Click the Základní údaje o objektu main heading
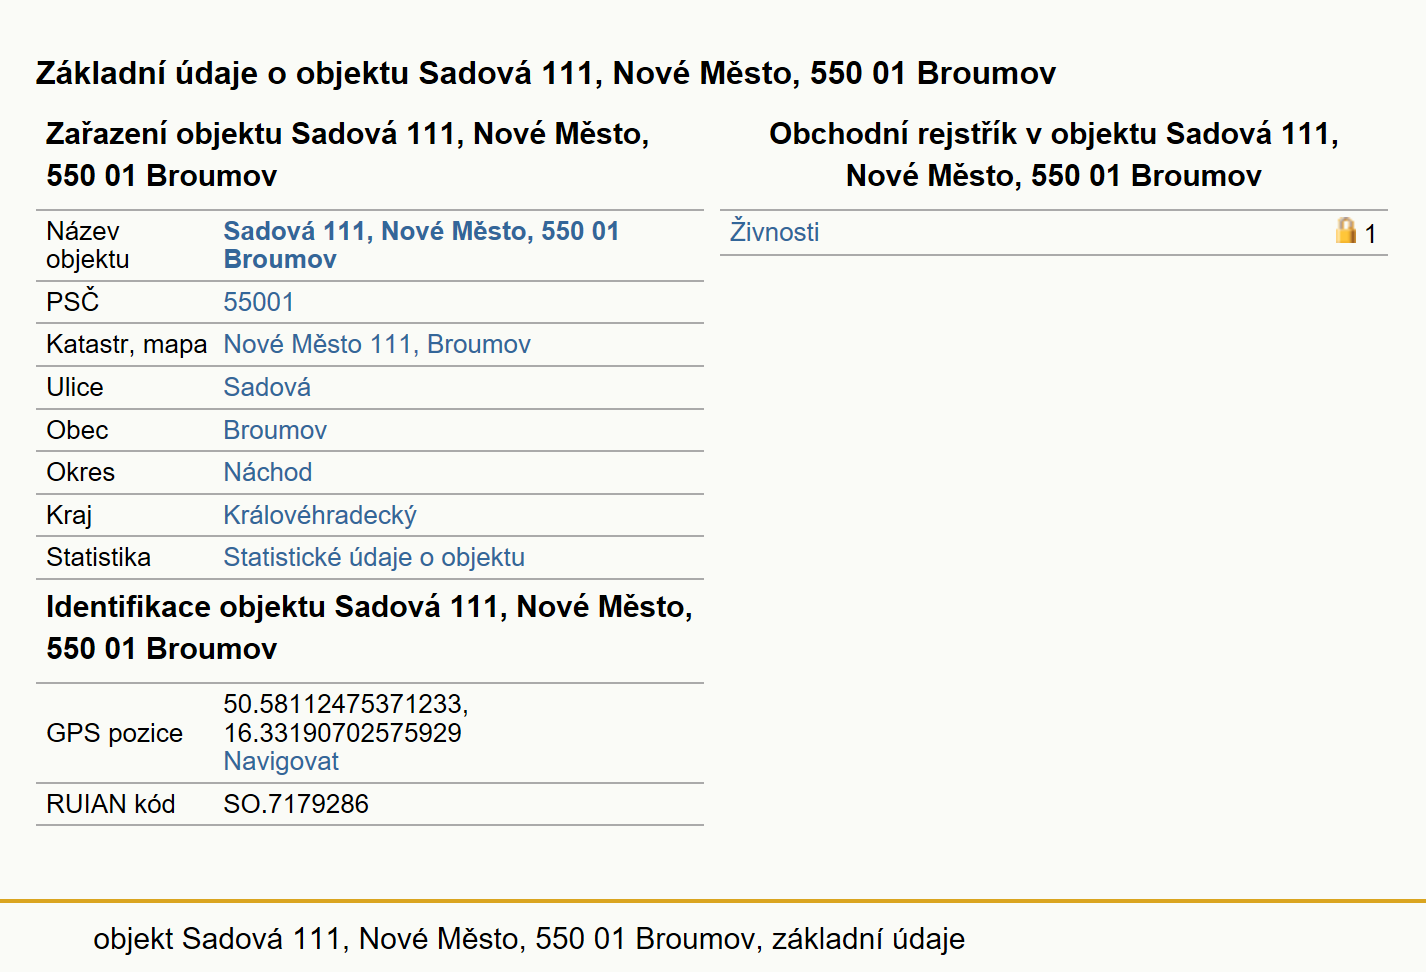This screenshot has width=1426, height=972. (x=546, y=73)
